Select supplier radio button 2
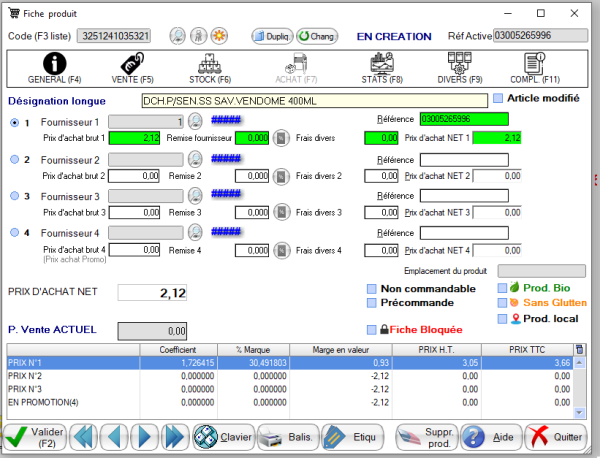Viewport: 600px width, 458px height. [14, 159]
